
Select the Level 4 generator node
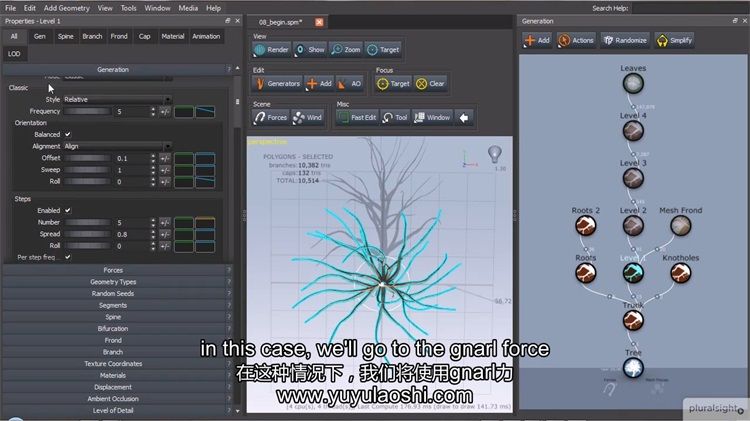pyautogui.click(x=633, y=131)
